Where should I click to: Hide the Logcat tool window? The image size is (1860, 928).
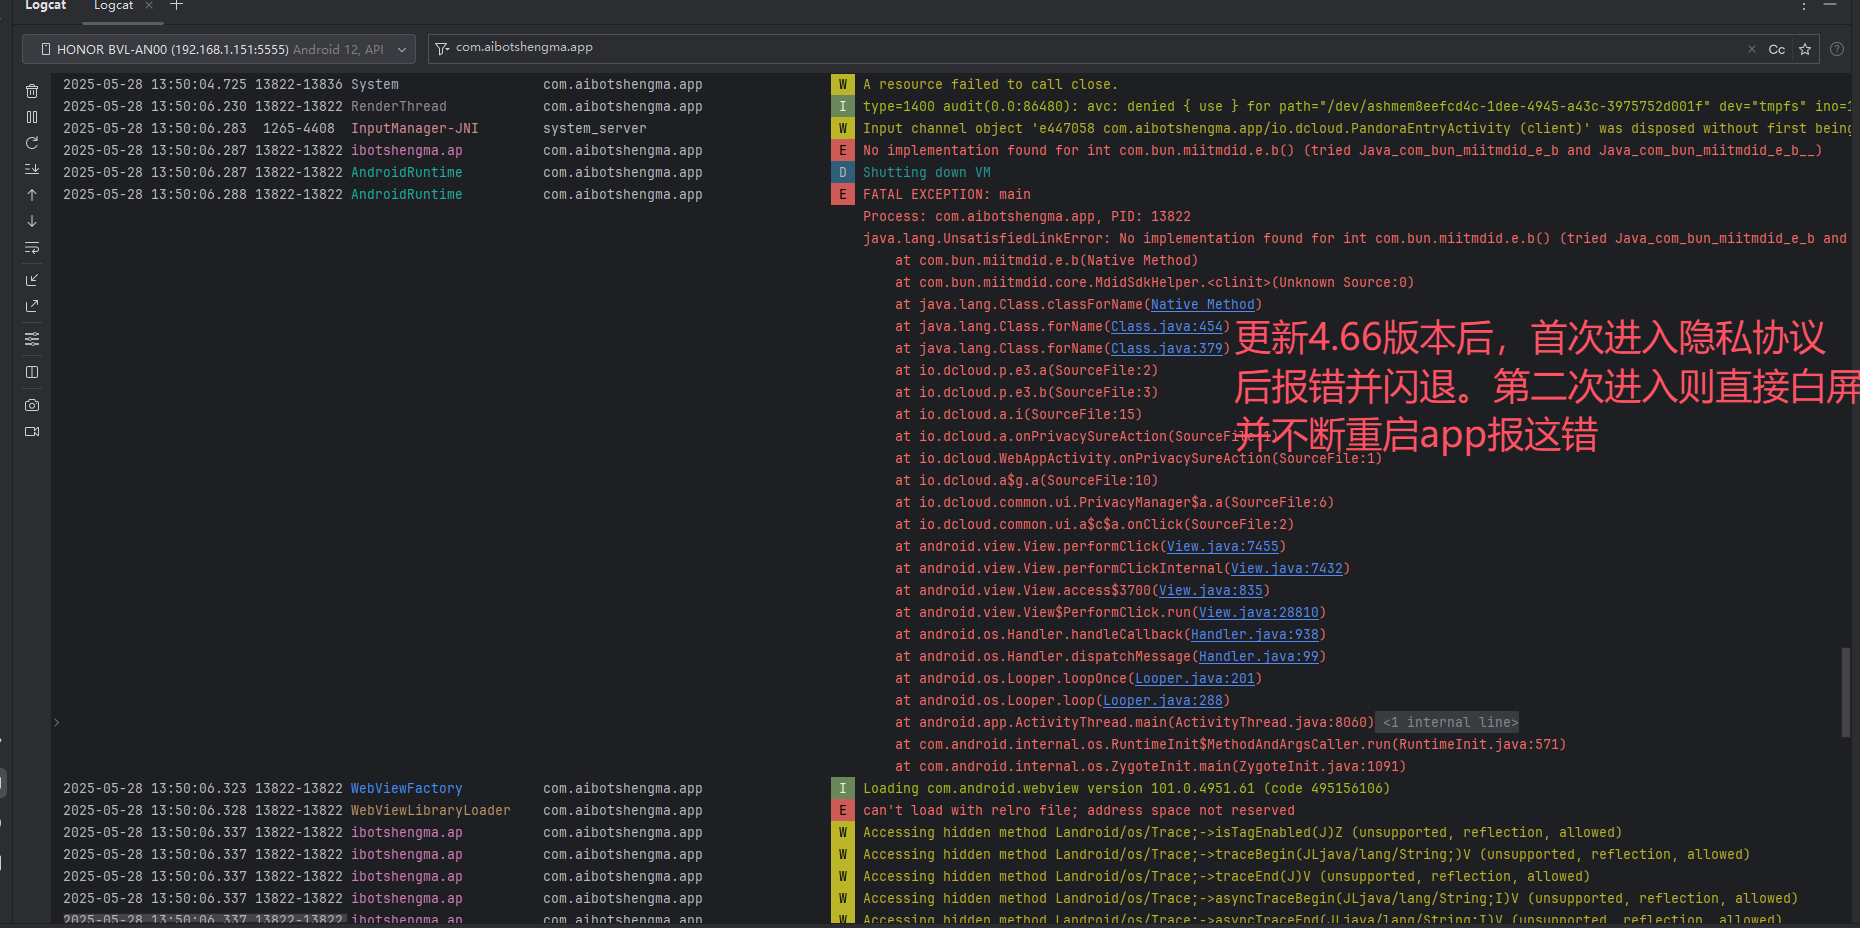click(1830, 6)
